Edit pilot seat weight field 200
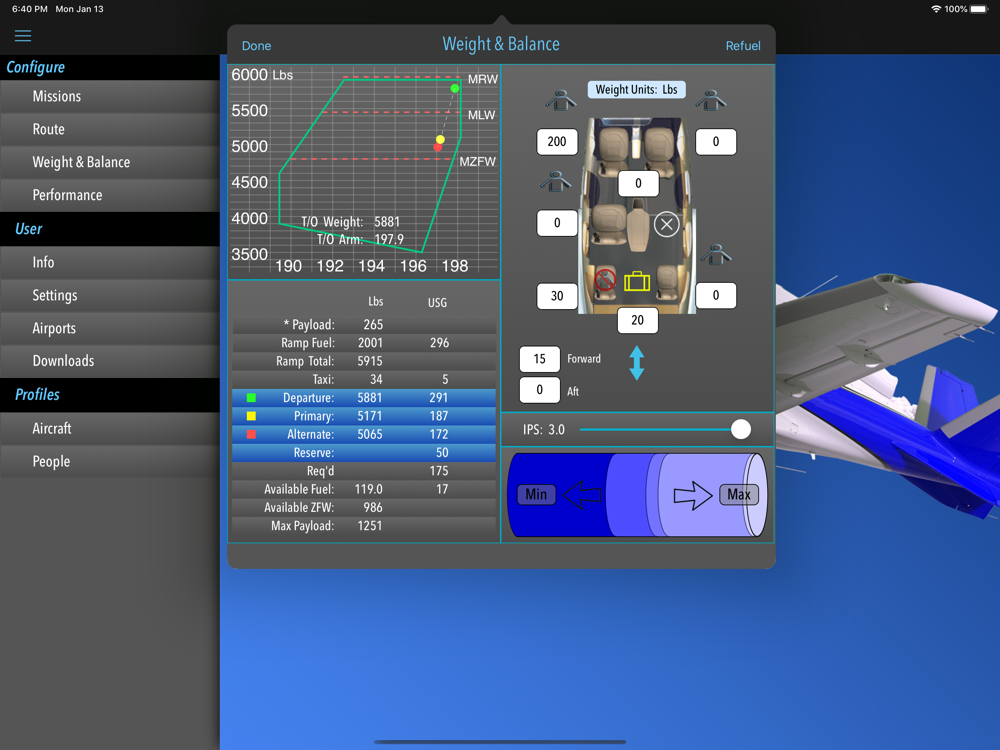 click(557, 142)
